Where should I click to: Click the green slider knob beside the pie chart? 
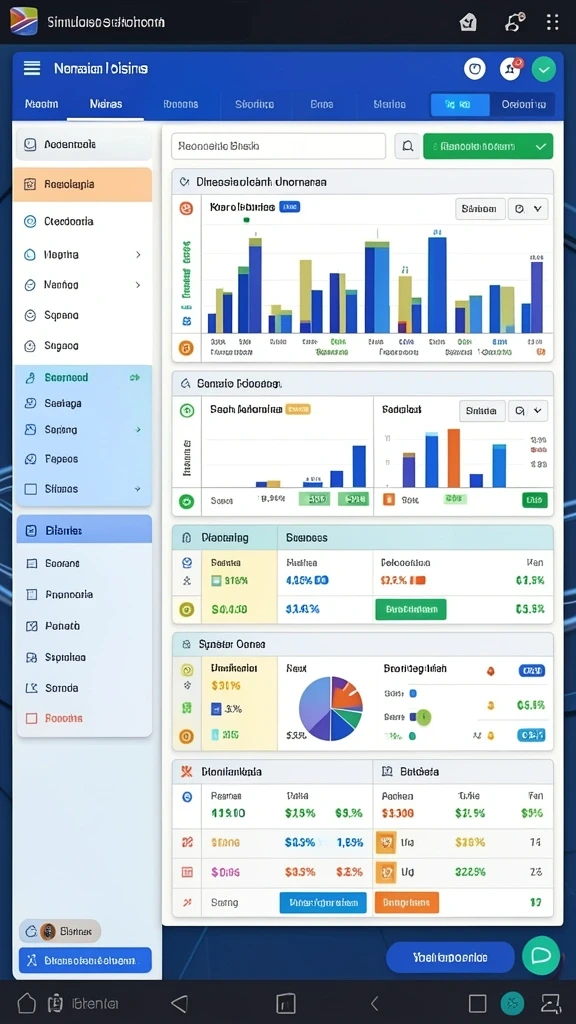[423, 716]
